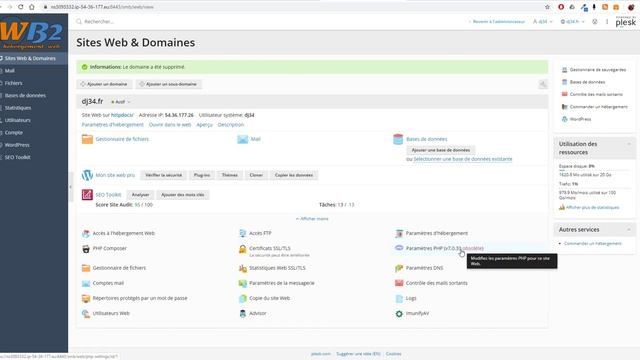Click Revenir à l'administrateur link

[498, 22]
